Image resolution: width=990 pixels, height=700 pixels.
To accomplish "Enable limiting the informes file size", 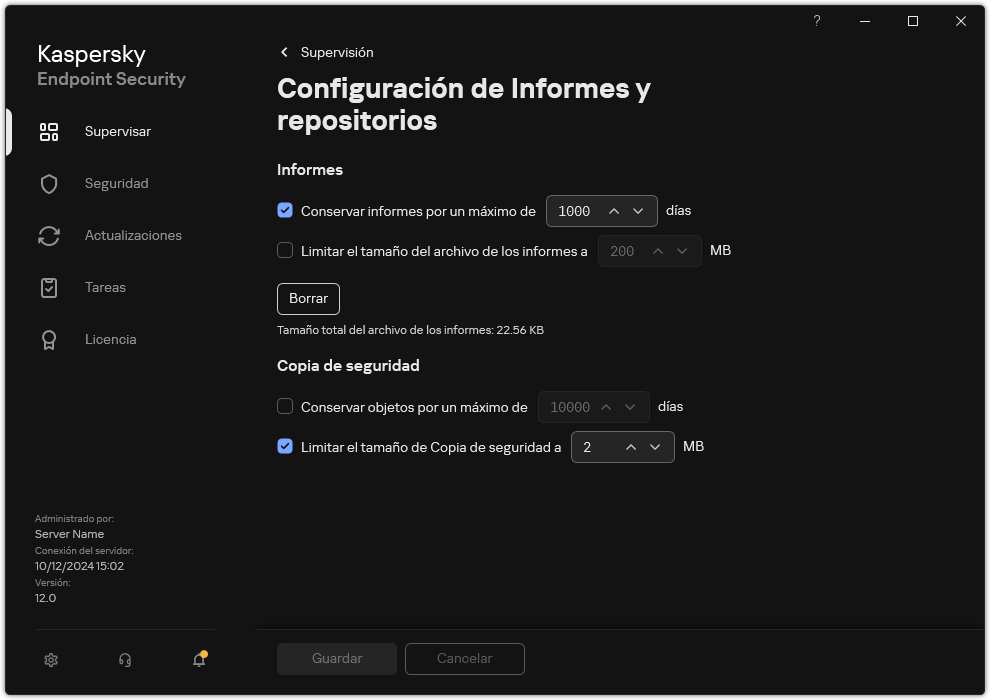I will (285, 251).
